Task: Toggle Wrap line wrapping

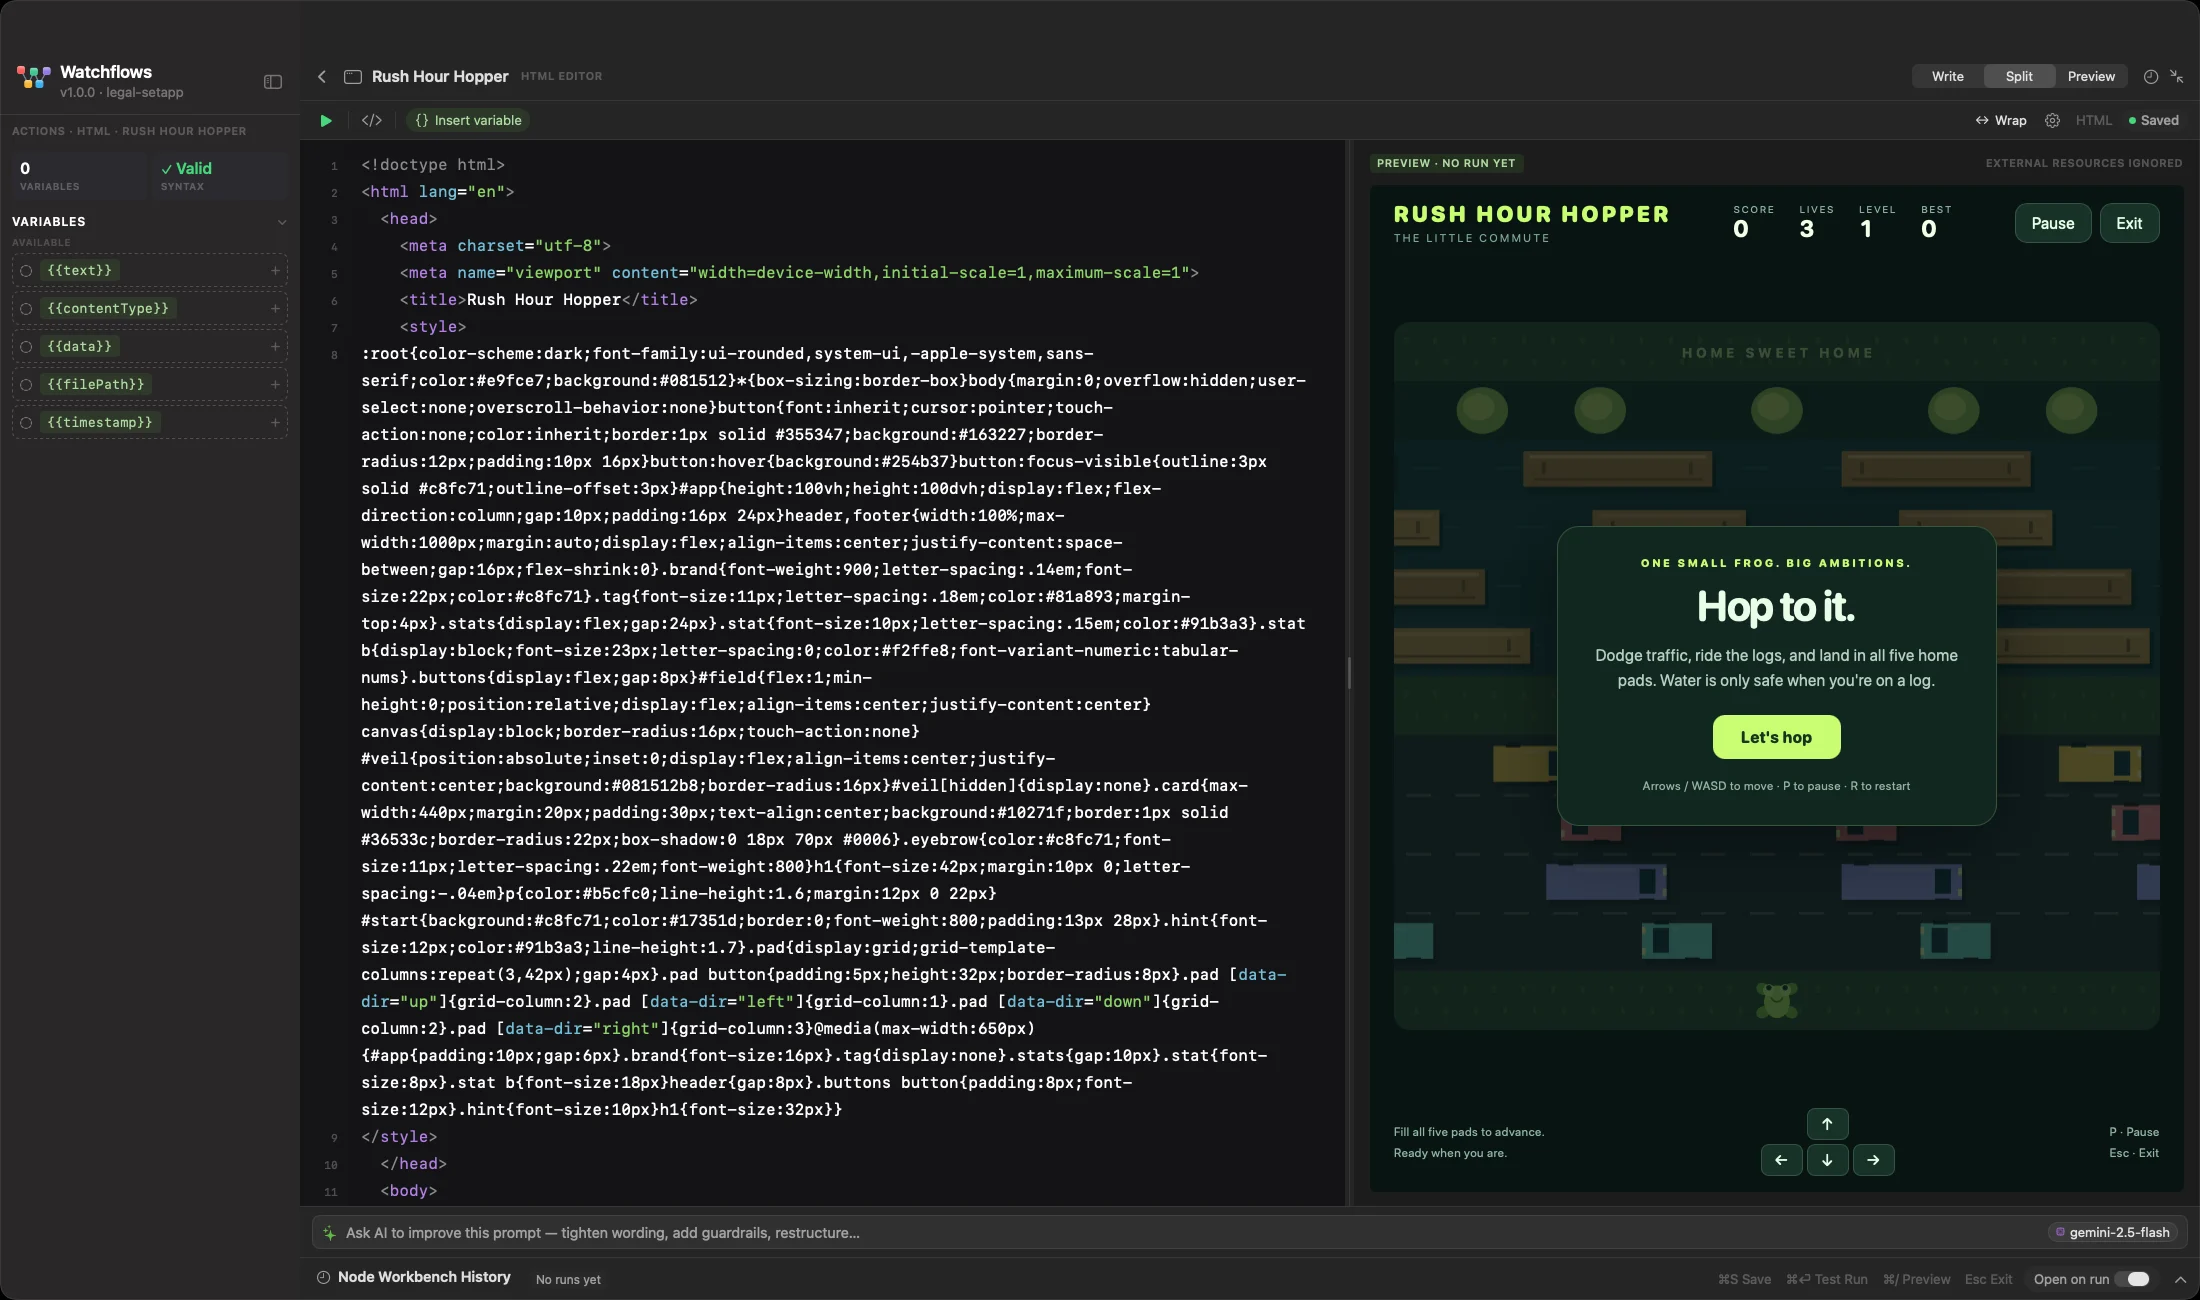Action: [x=2001, y=120]
